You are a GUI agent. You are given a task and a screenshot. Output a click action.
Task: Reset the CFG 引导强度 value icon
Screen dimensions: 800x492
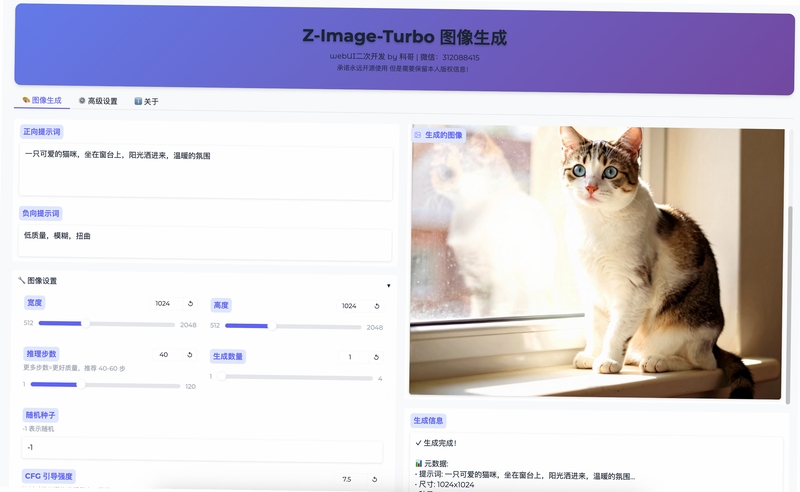374,479
